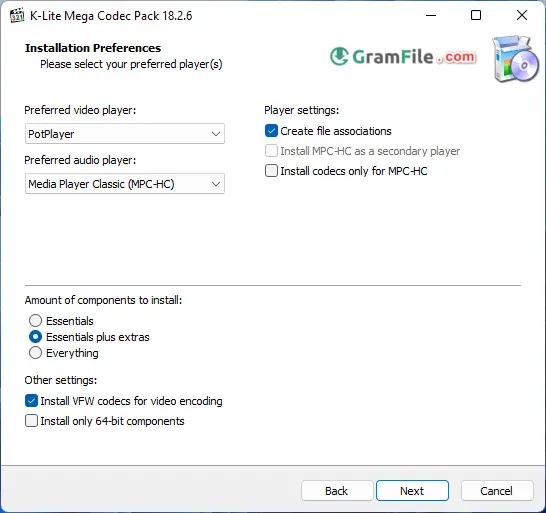Continue with the Next button

tap(412, 491)
